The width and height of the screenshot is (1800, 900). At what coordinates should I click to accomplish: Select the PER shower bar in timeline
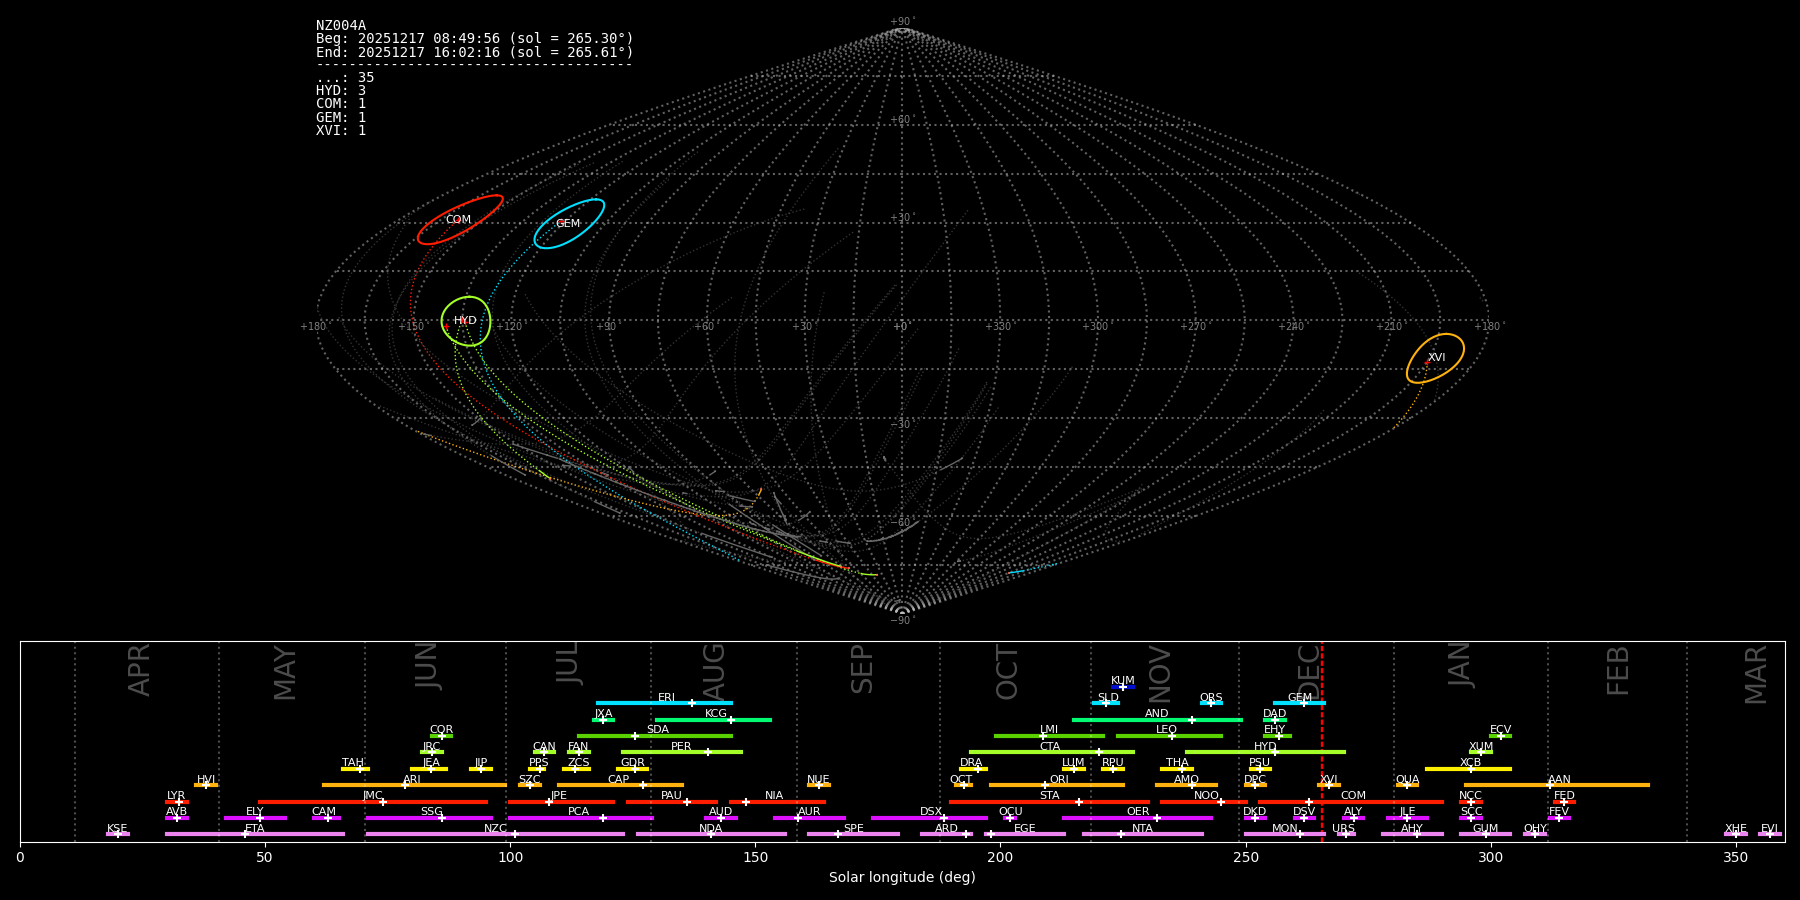681,752
